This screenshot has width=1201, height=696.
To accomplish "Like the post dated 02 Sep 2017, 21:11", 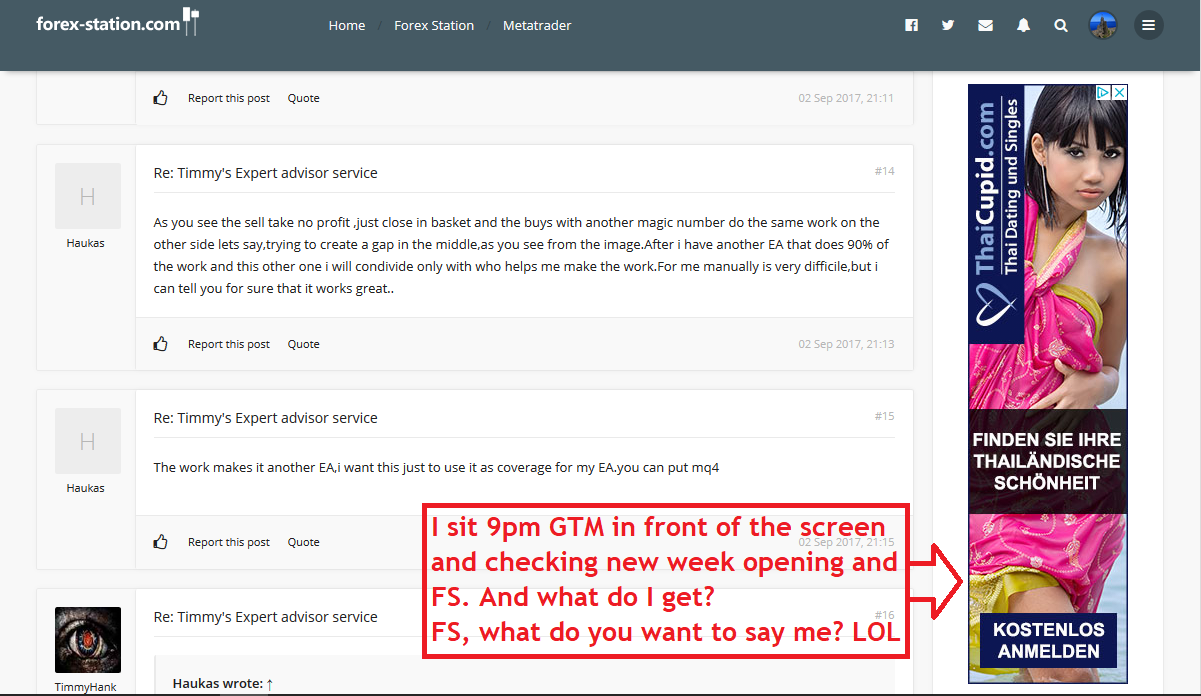I will pyautogui.click(x=160, y=98).
